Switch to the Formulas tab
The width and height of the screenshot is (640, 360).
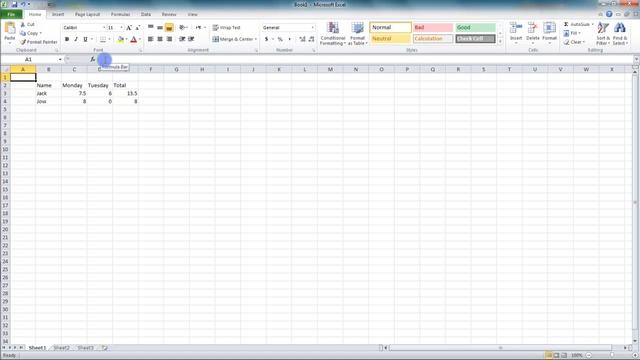point(120,14)
